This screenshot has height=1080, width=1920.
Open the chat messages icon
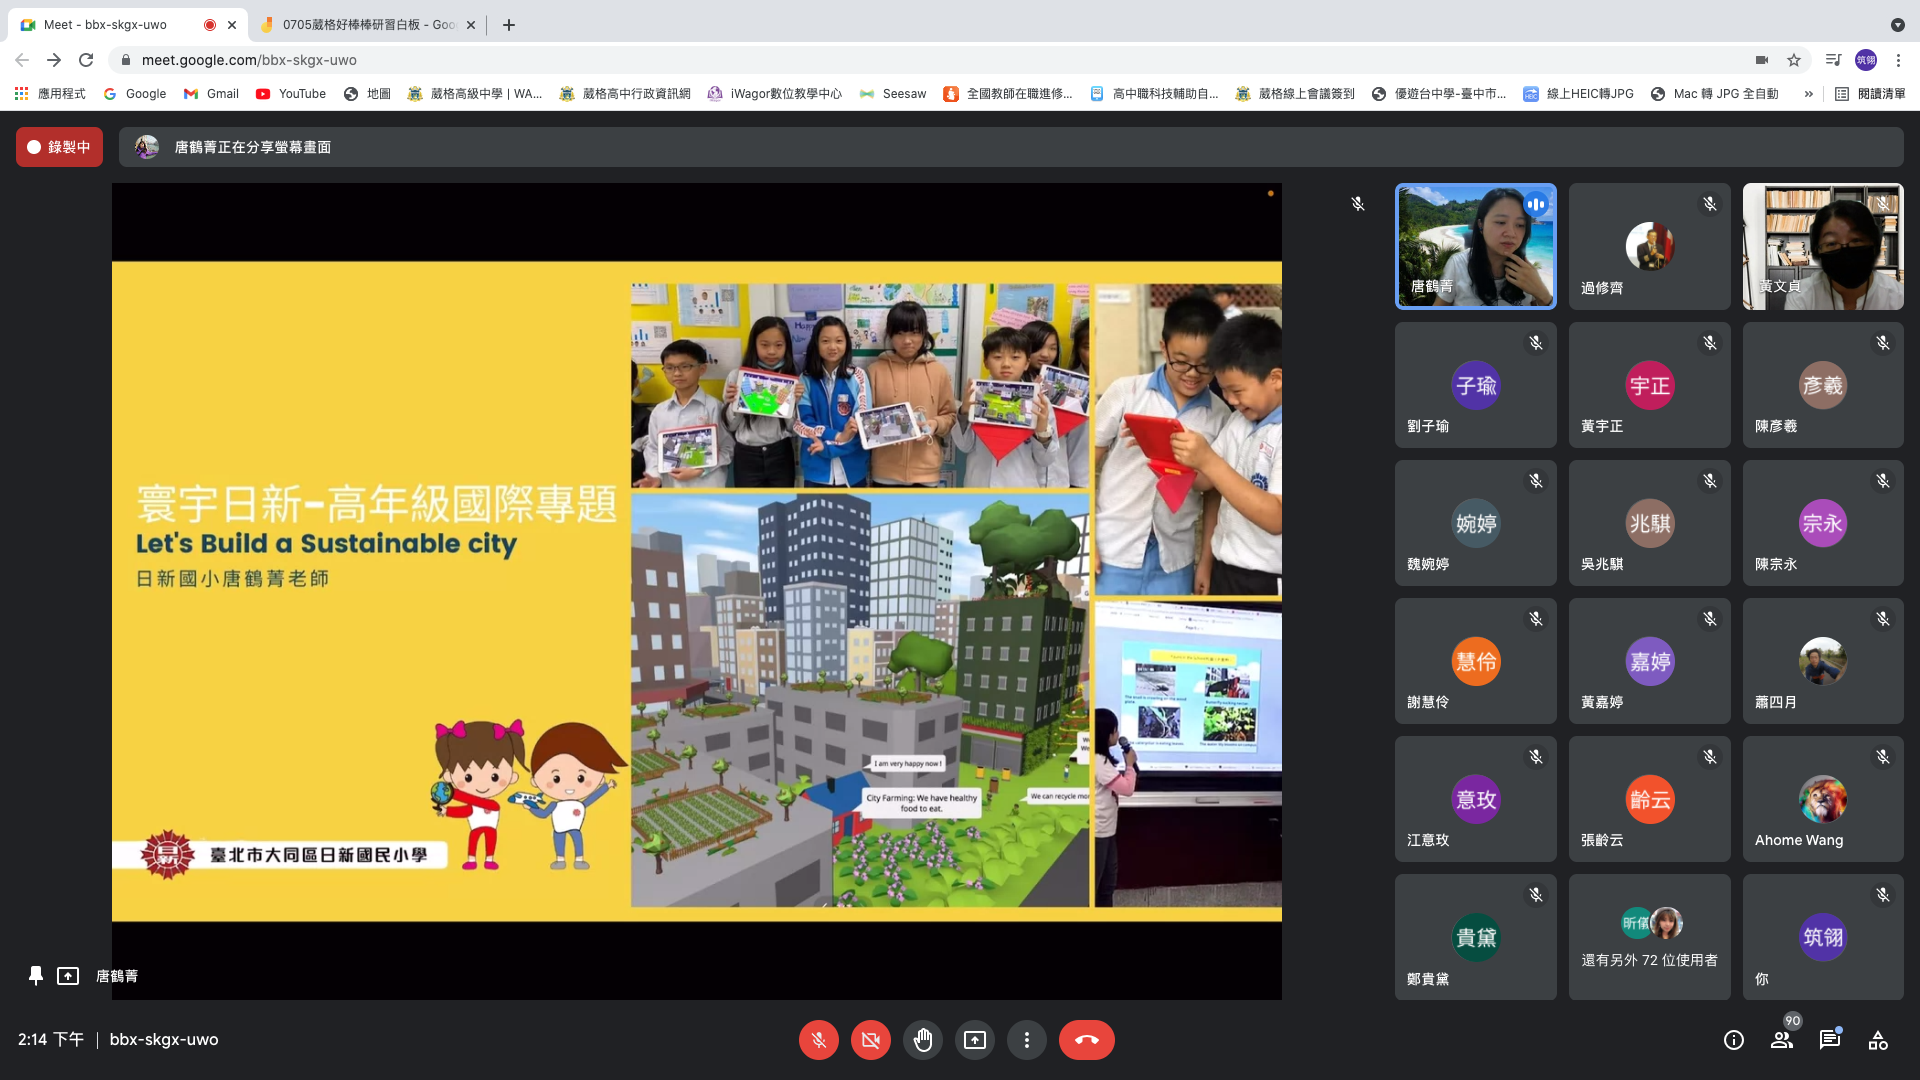[1830, 1040]
